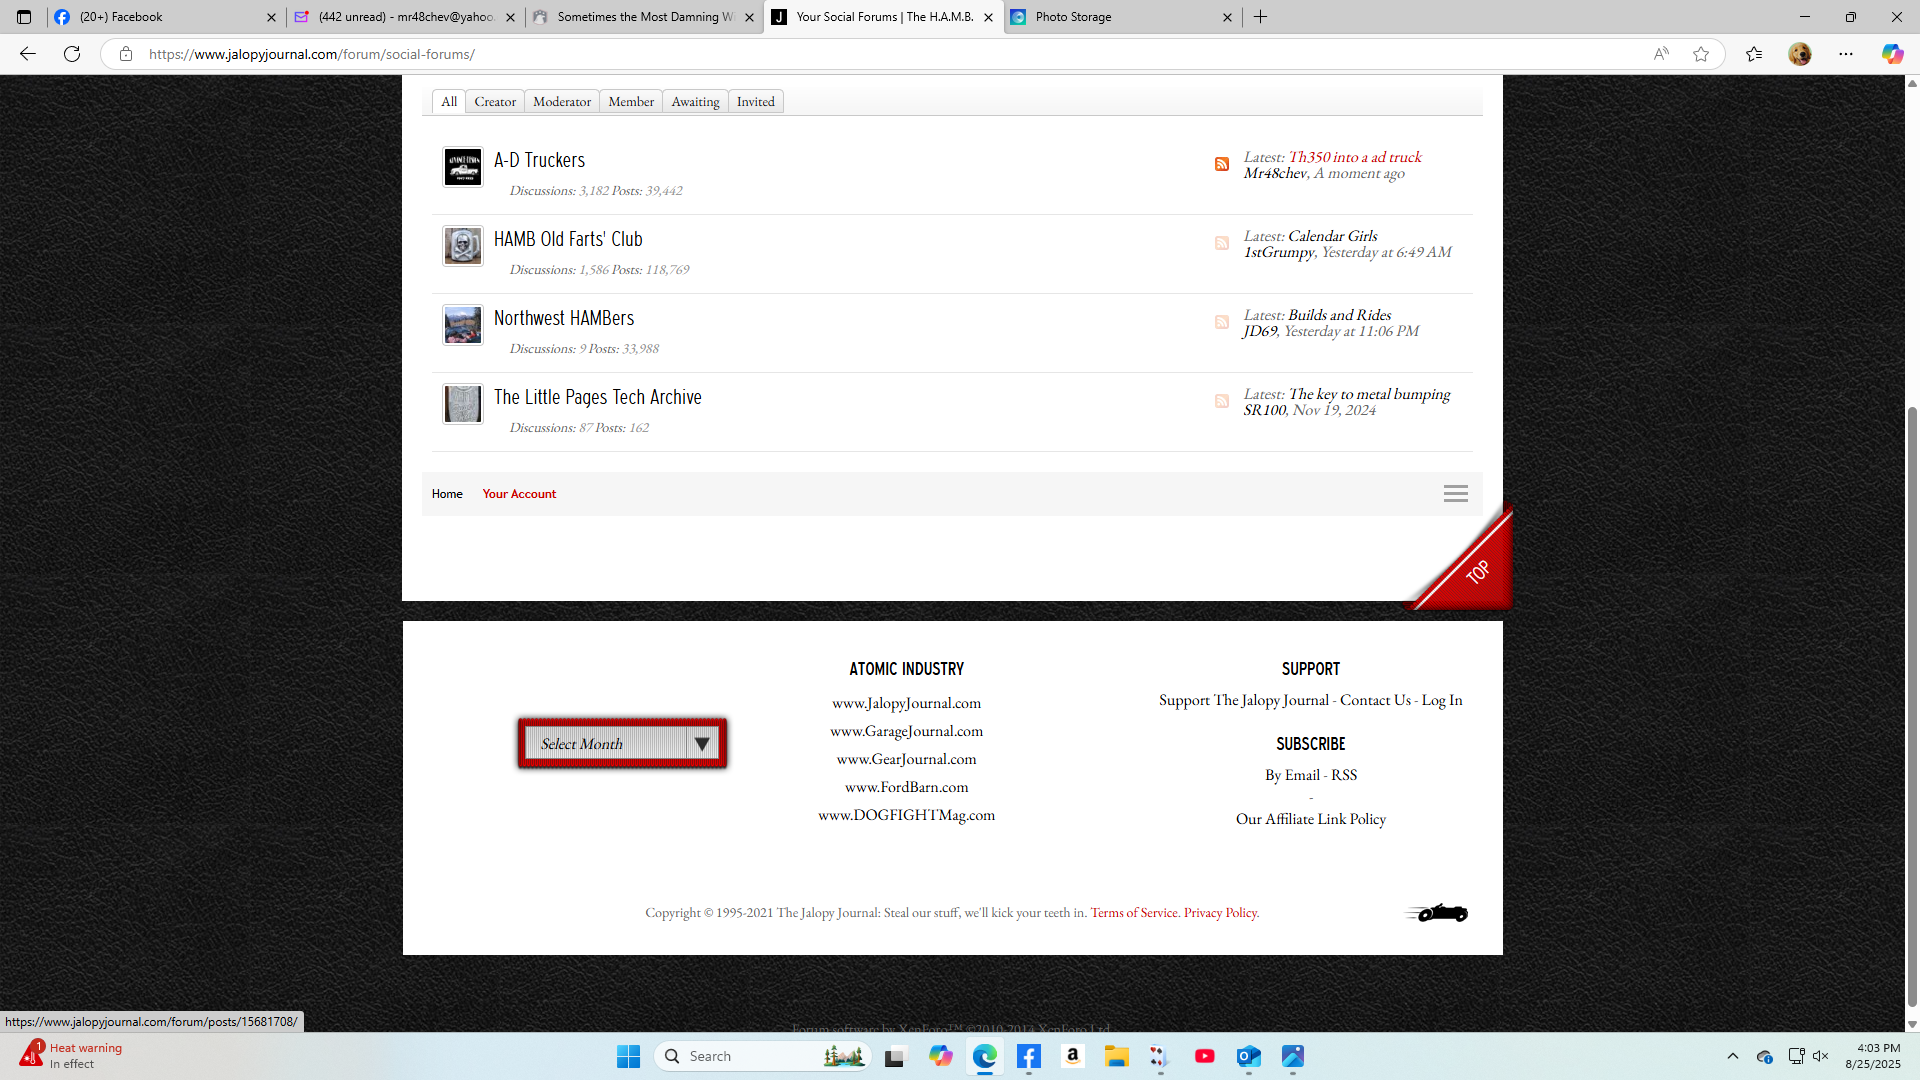1920x1080 pixels.
Task: Refresh the page
Action: coord(72,54)
